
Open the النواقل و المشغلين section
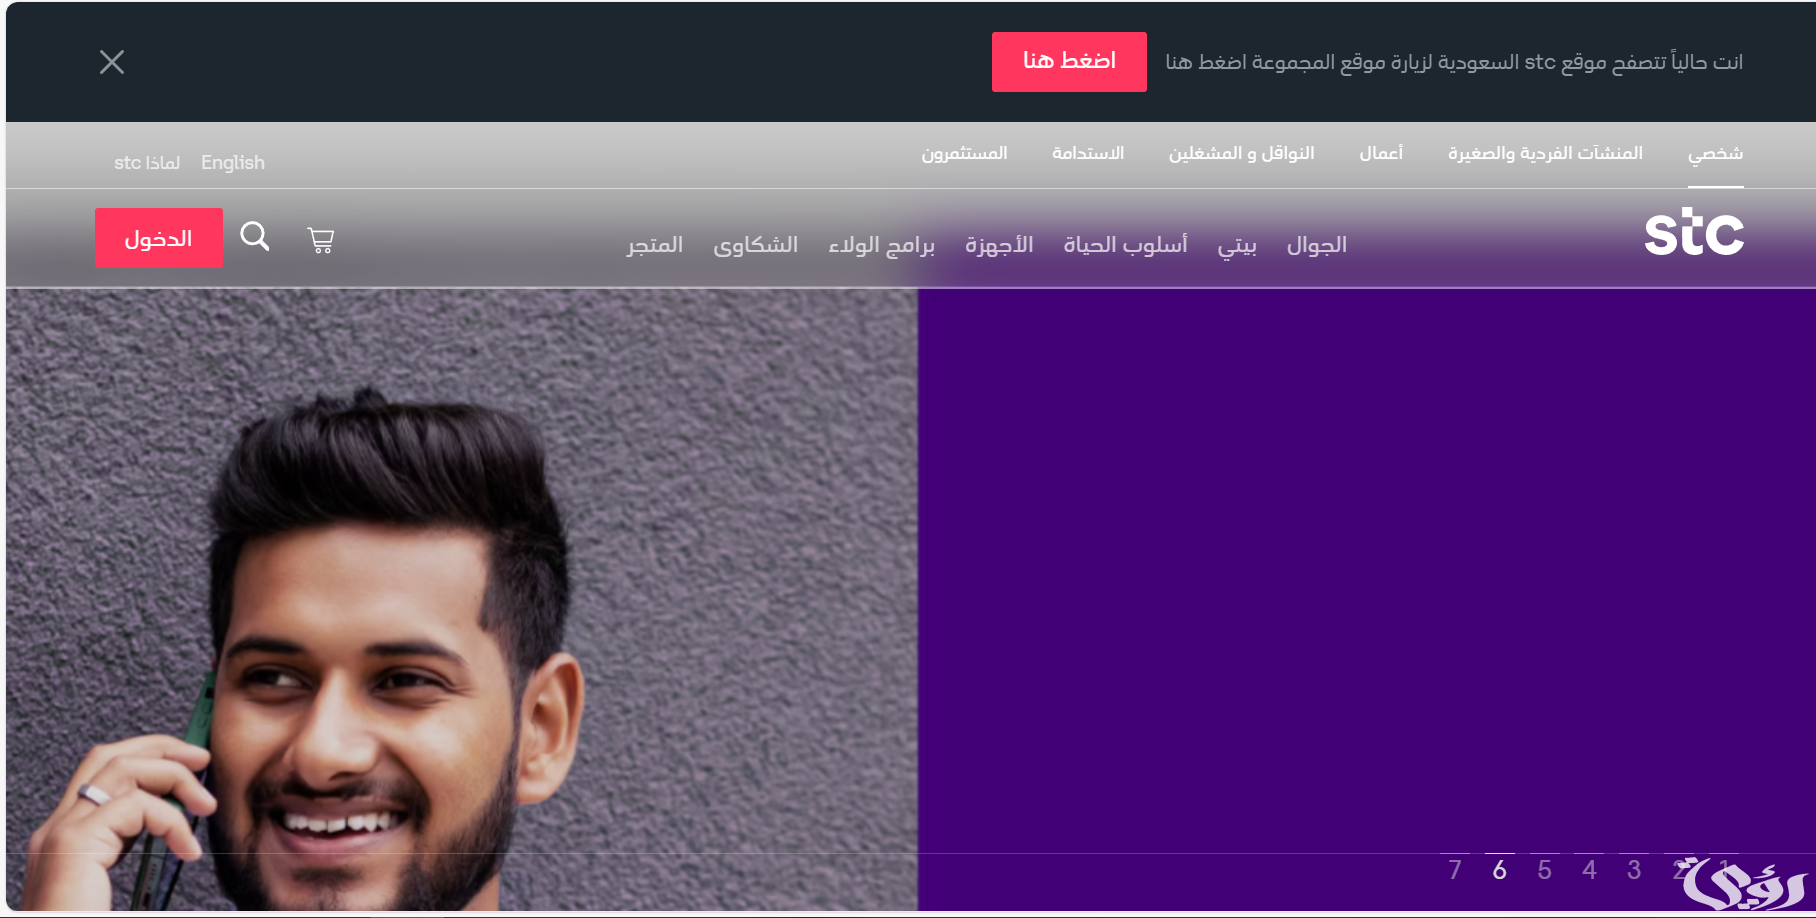(1241, 153)
